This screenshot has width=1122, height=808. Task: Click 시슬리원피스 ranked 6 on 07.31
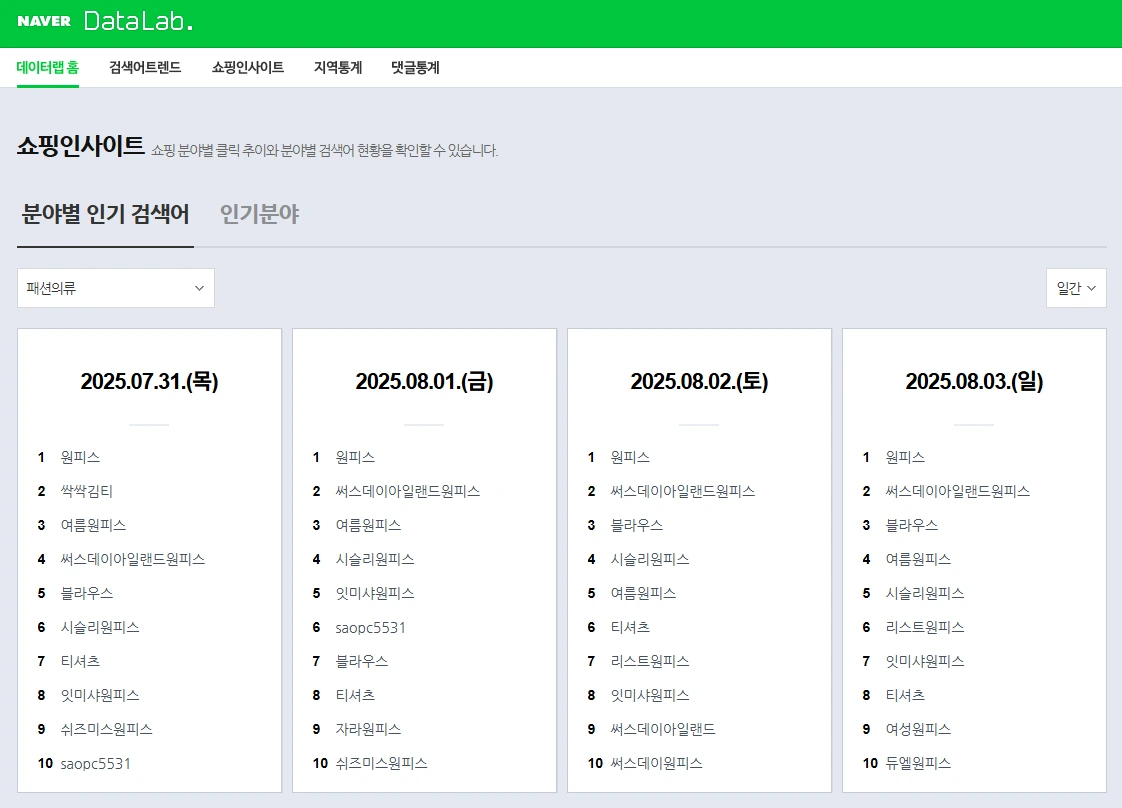(x=99, y=627)
